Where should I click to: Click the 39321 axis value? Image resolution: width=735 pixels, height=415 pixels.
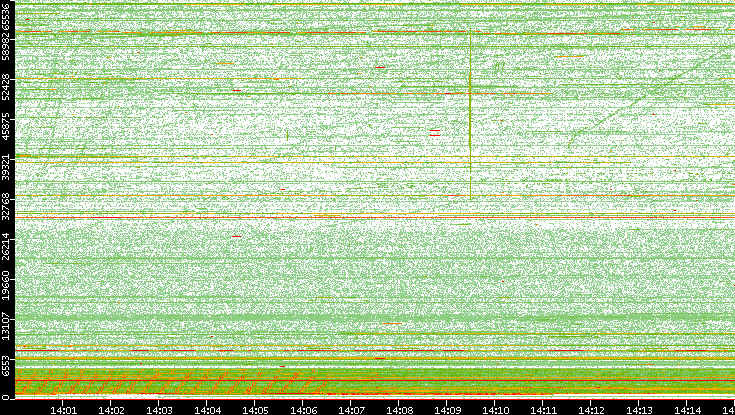(x=7, y=166)
